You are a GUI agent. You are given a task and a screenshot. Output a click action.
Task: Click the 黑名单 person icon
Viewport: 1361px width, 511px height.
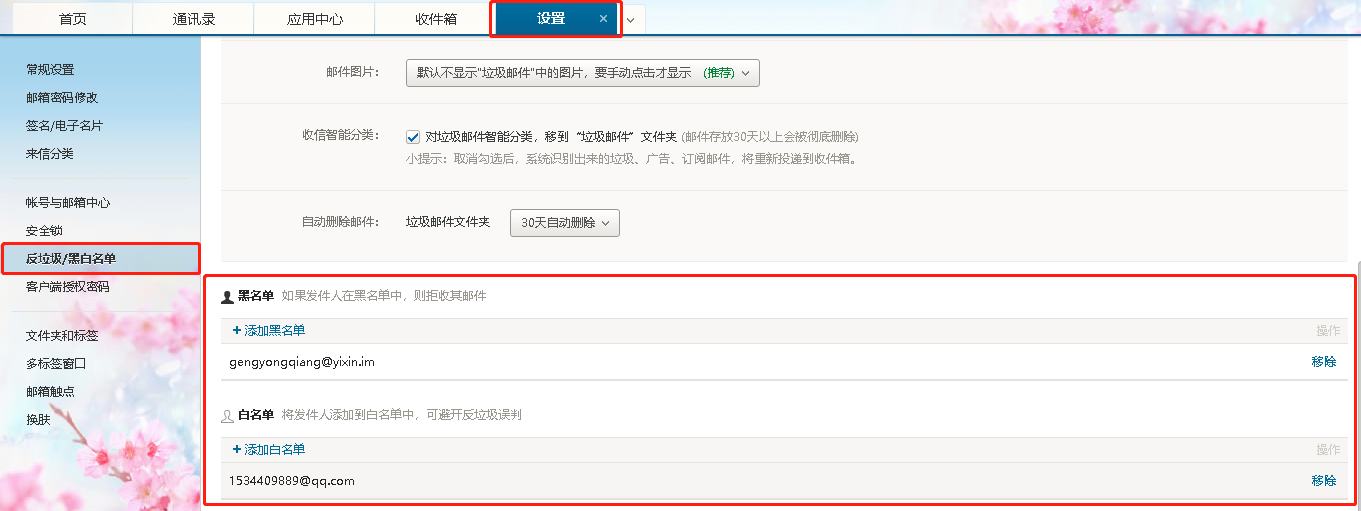point(227,297)
